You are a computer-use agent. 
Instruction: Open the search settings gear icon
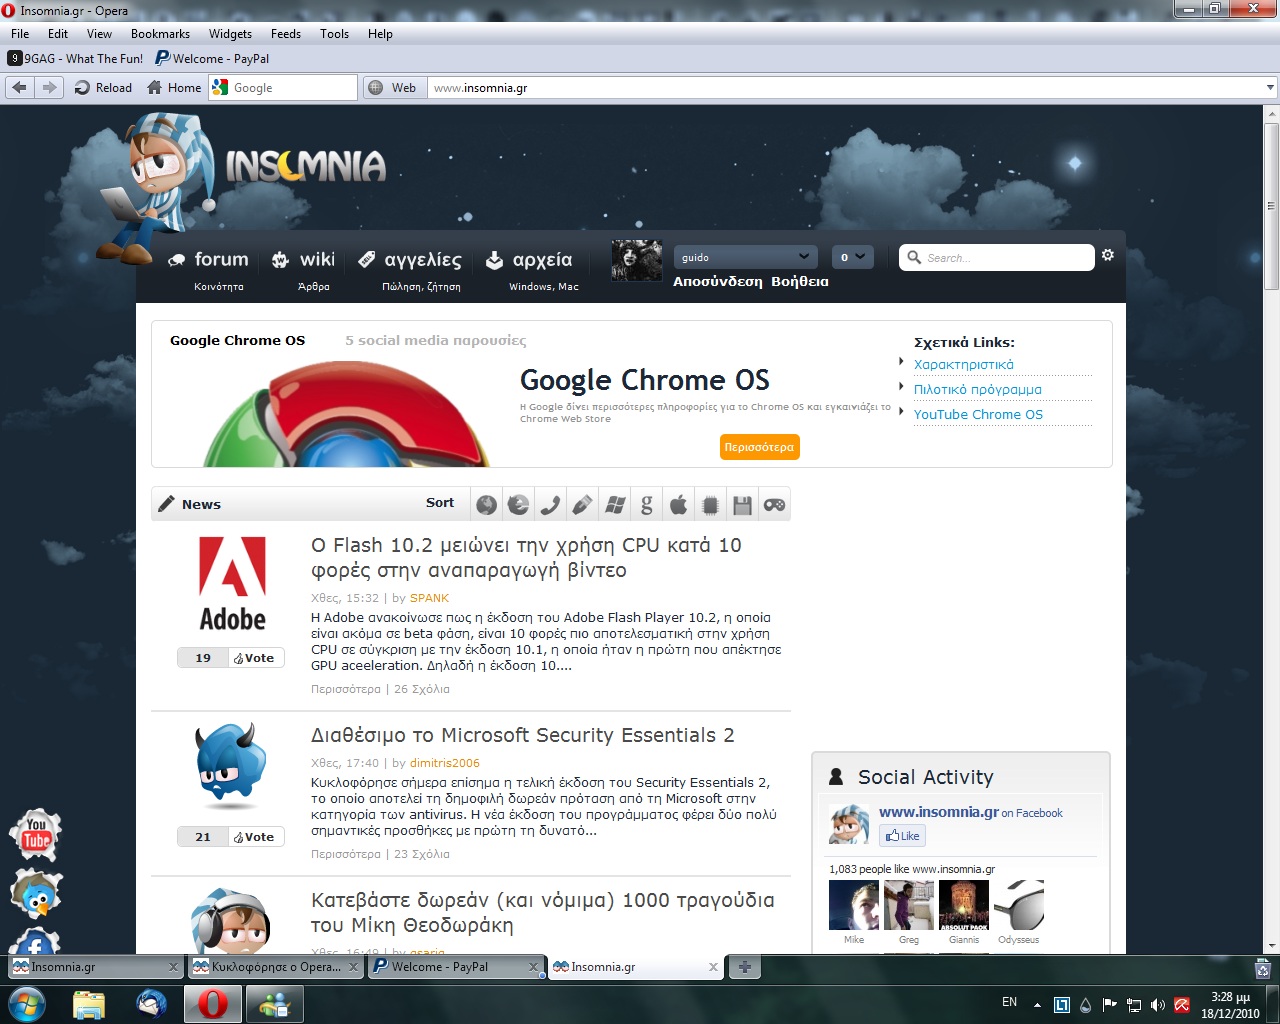(x=1108, y=256)
